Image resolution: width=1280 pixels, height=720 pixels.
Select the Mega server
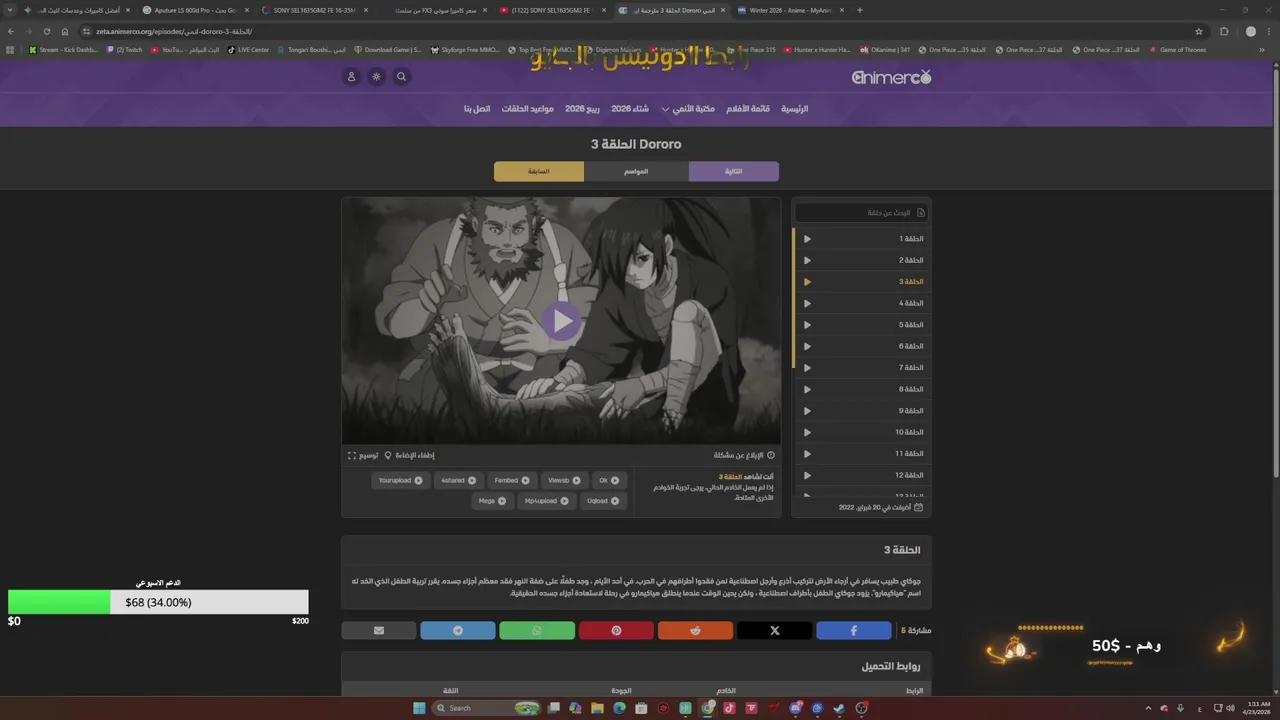coord(491,501)
